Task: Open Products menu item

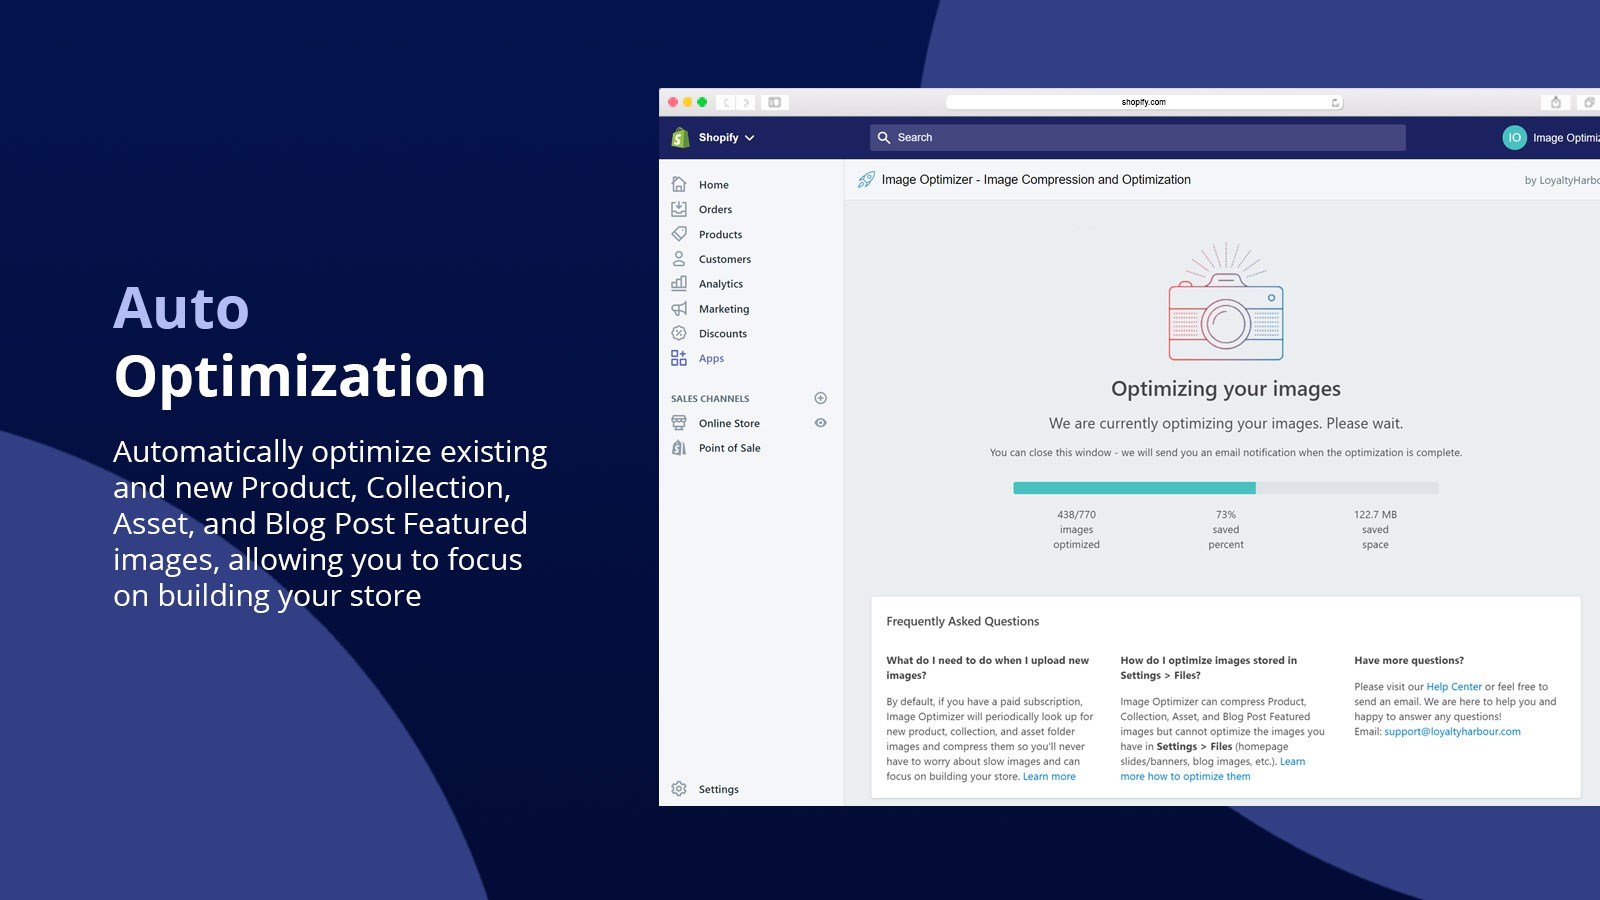Action: coord(720,235)
